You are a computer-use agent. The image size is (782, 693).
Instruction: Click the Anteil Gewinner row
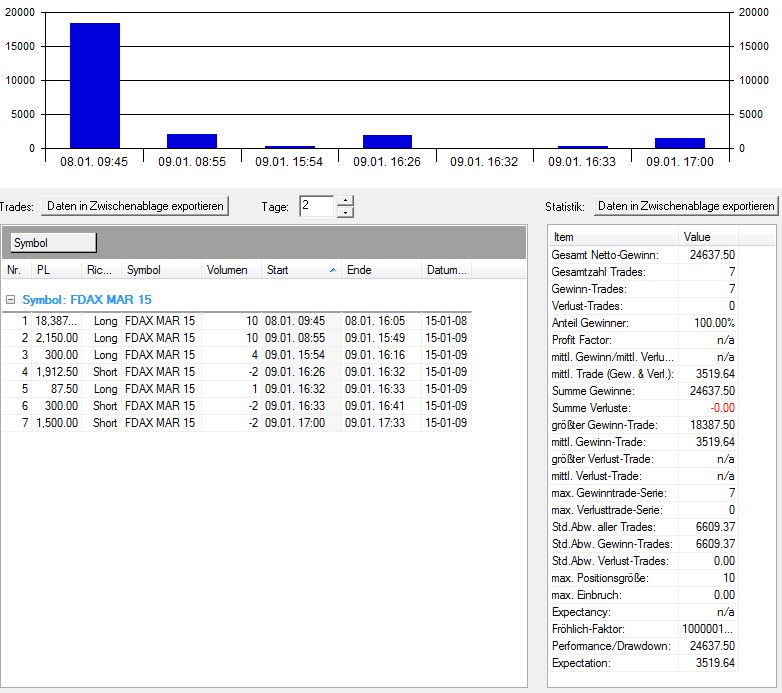(x=643, y=323)
